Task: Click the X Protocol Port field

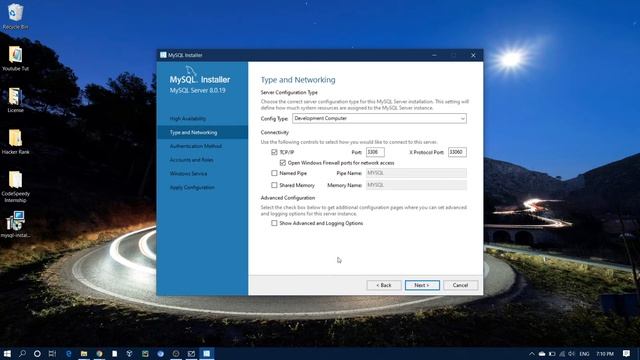Action: [457, 152]
